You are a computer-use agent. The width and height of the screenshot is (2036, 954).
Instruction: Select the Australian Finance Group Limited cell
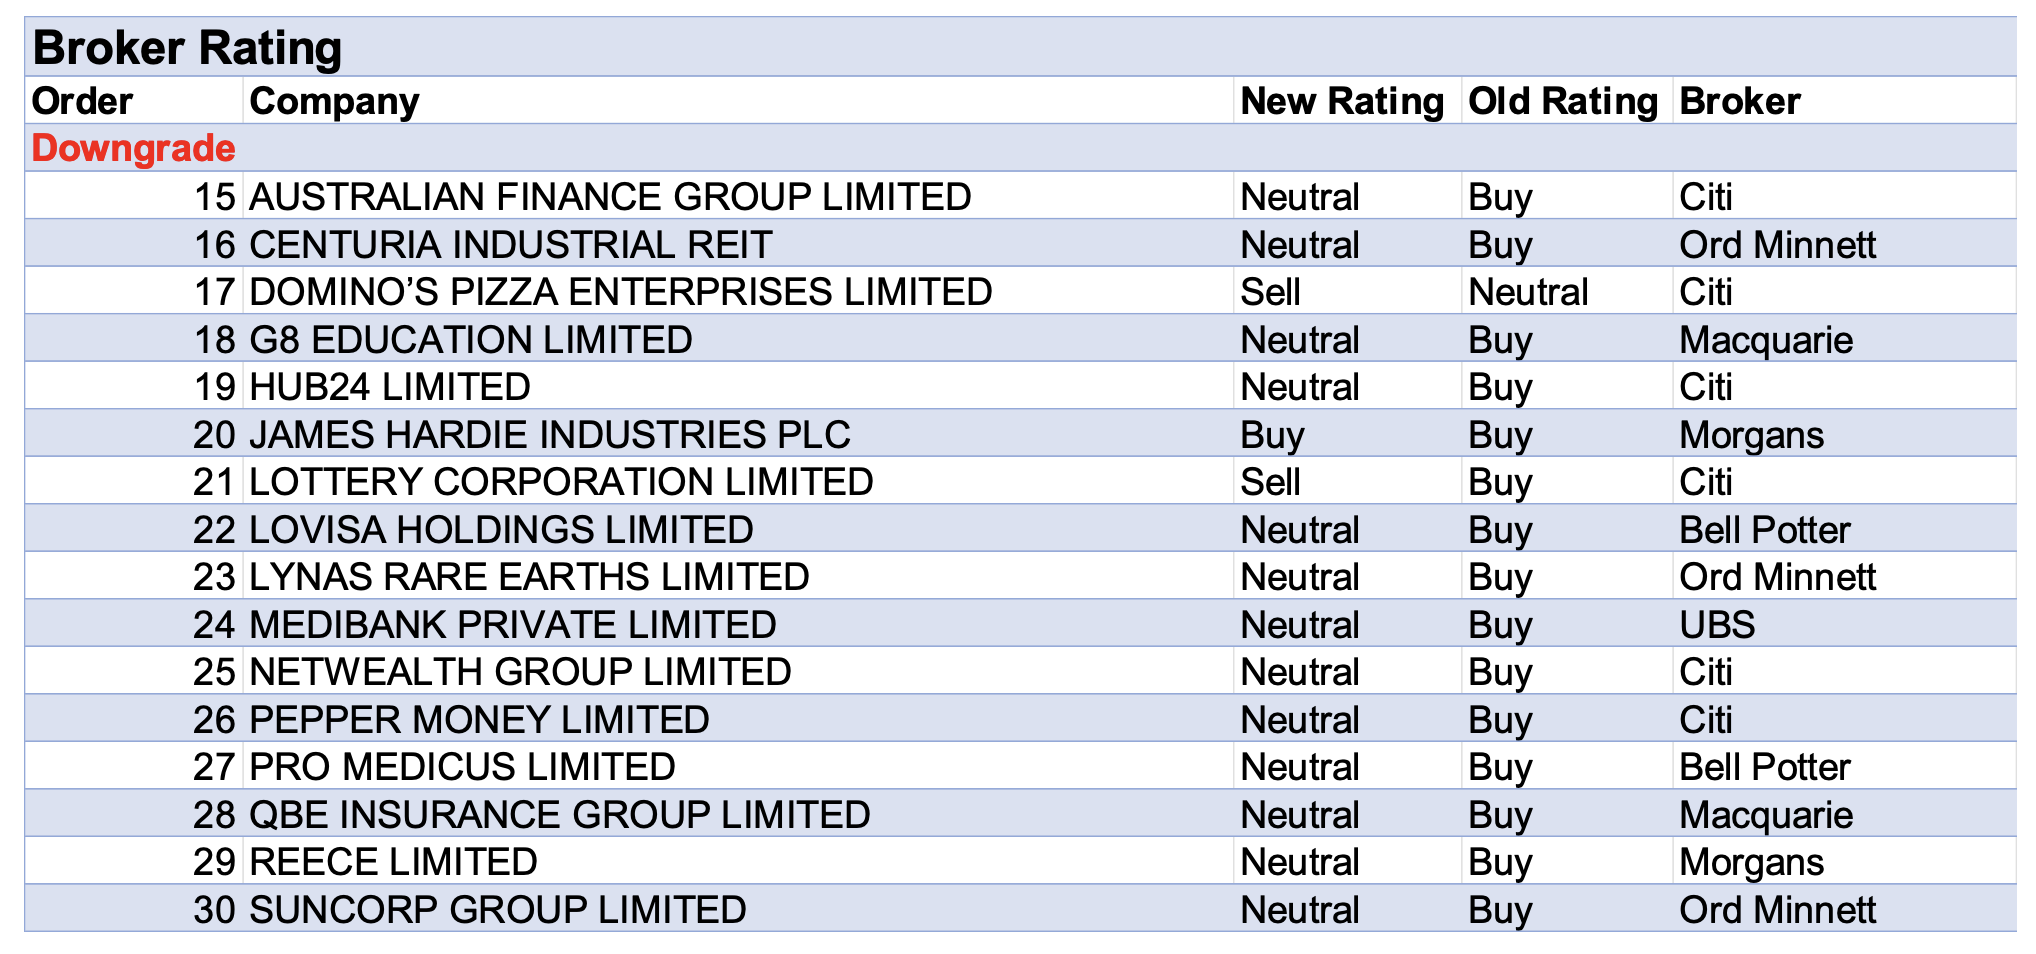[610, 197]
